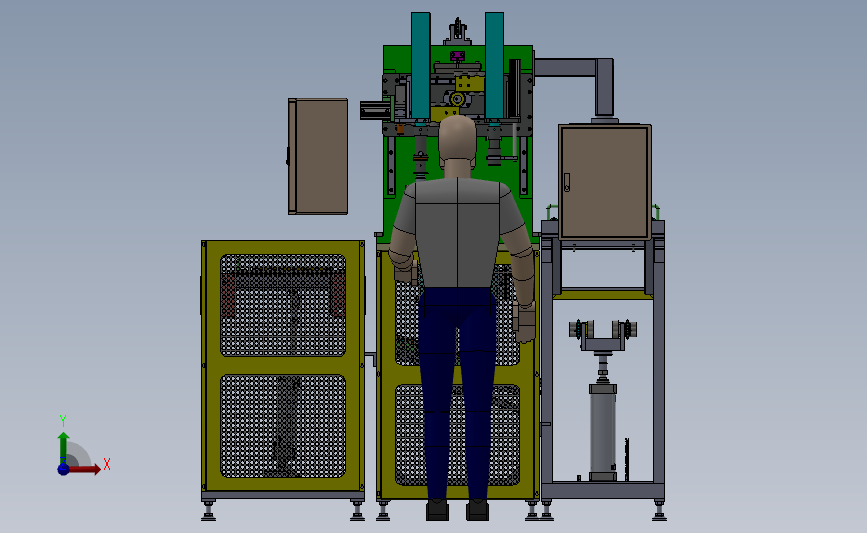
Task: Click the blue Z axis ball of triad
Action: click(64, 469)
